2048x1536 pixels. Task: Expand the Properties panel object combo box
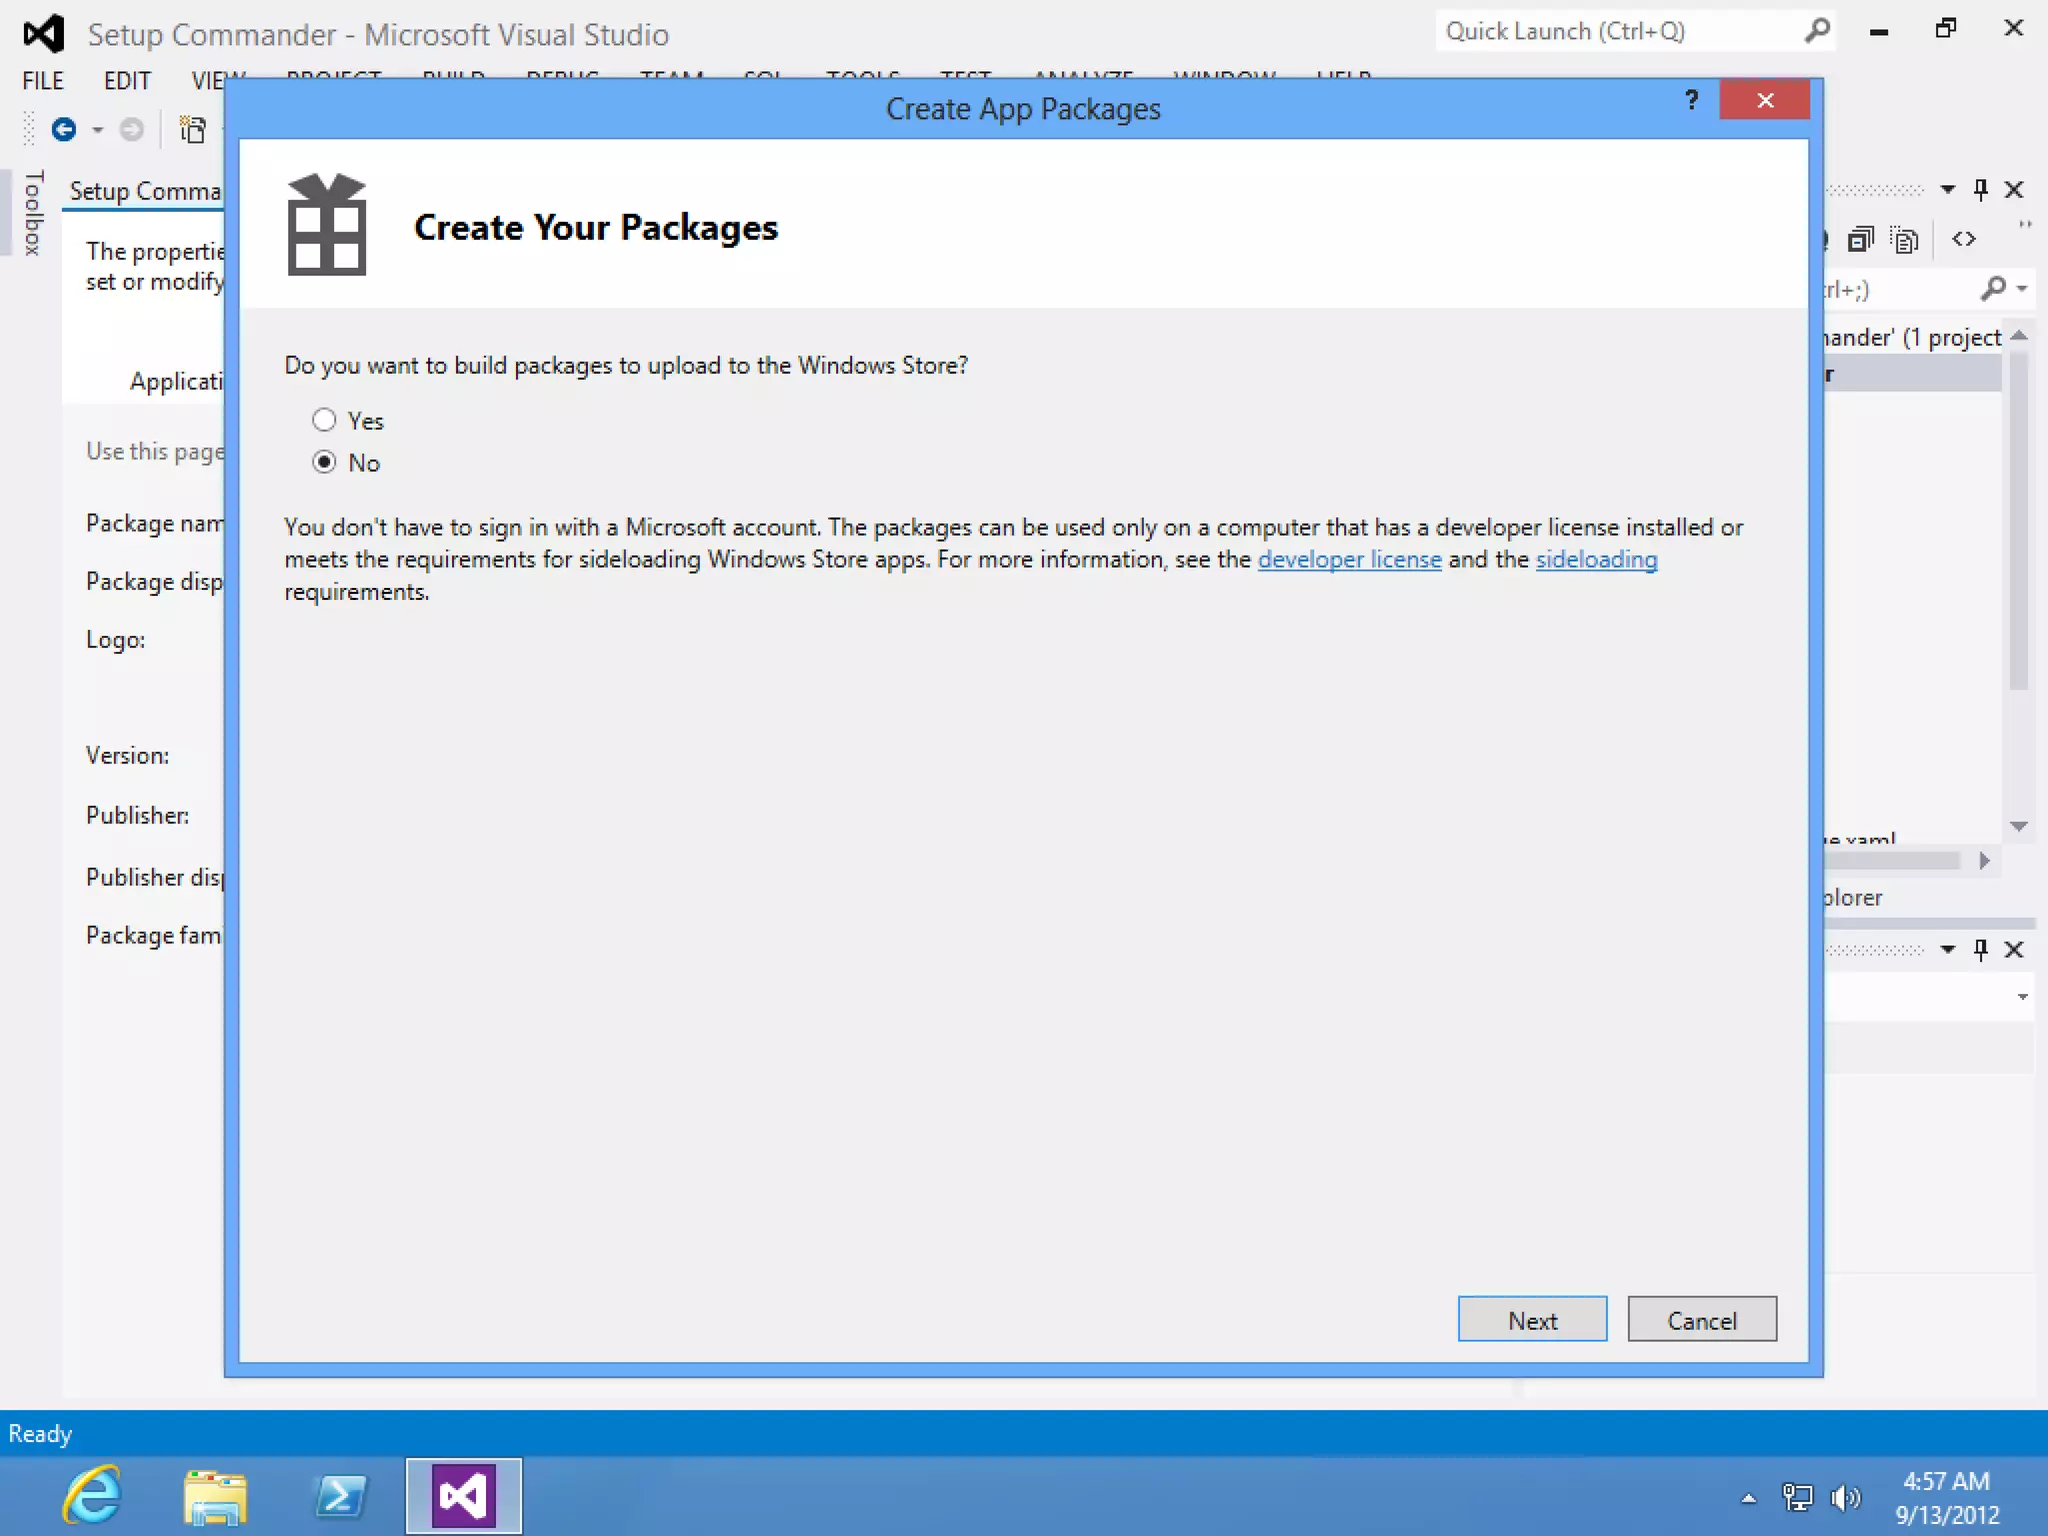point(2022,997)
